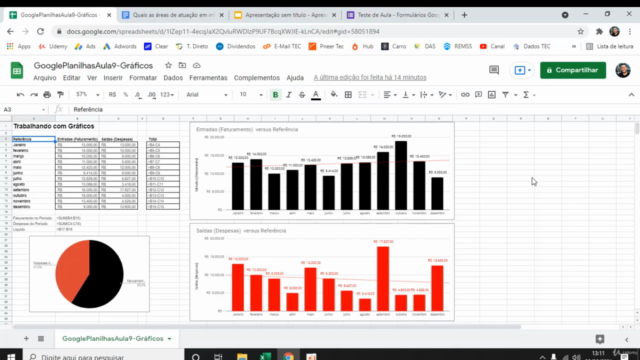The image size is (640, 360).
Task: Click the Redo icon in toolbar
Action: (34, 95)
